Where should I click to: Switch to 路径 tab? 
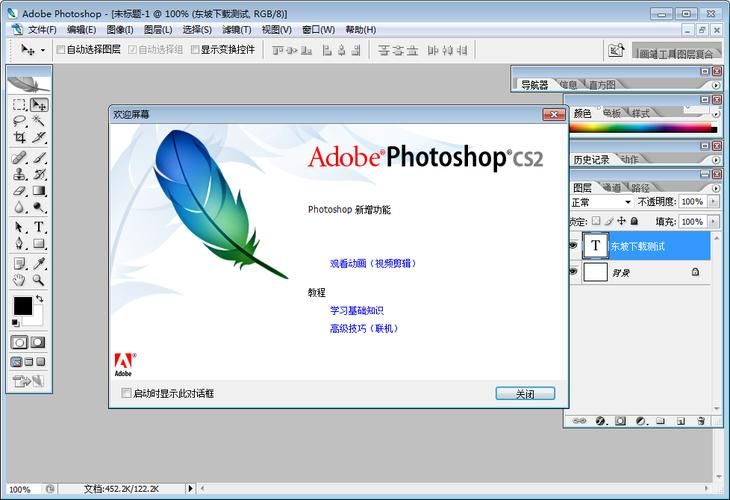pos(640,188)
